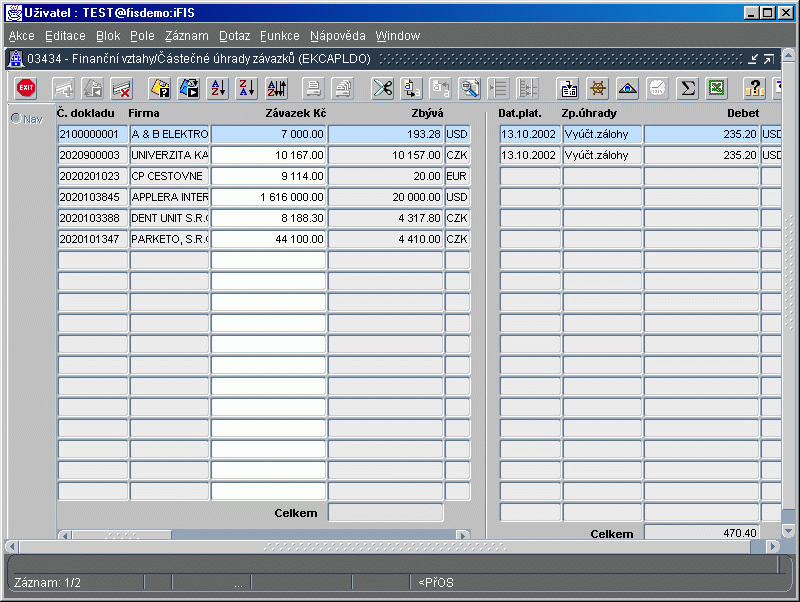Click the magnifier search icon
This screenshot has height=602, width=800.
pos(469,89)
